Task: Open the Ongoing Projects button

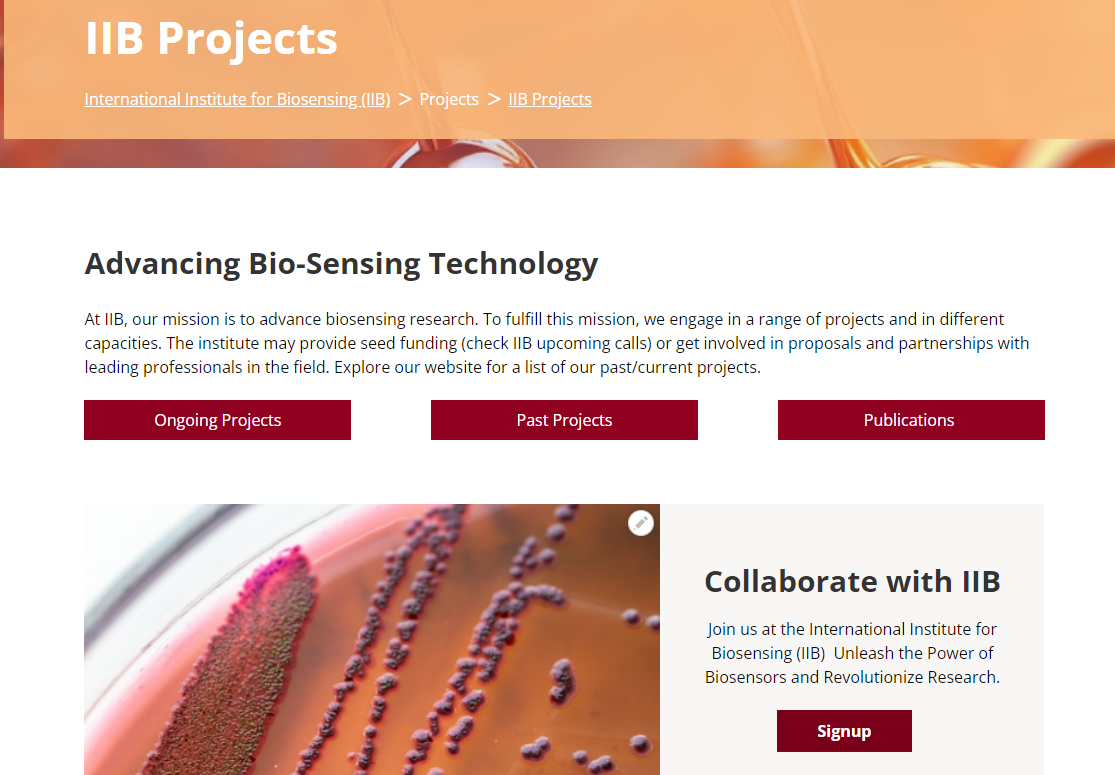Action: 217,420
